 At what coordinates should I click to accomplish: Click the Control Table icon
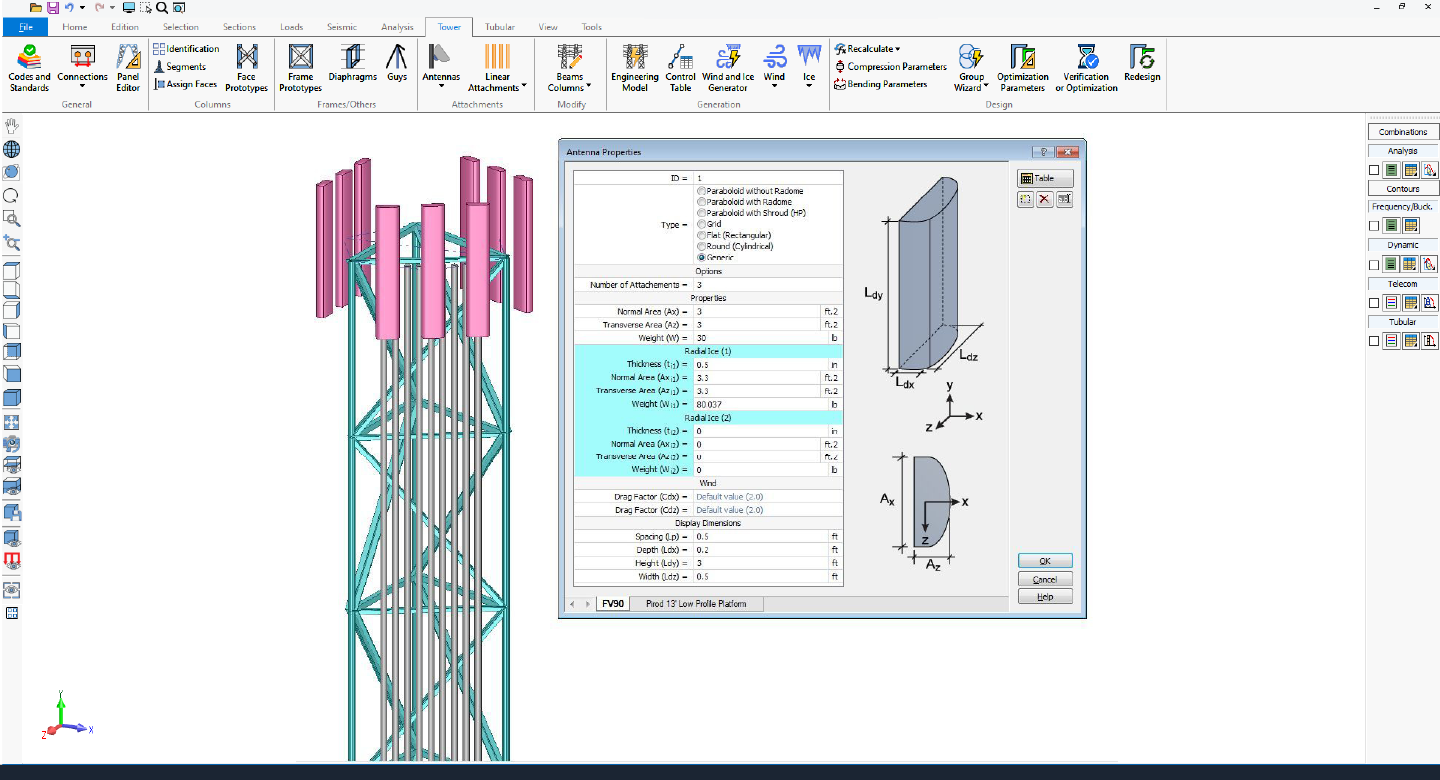(x=680, y=68)
